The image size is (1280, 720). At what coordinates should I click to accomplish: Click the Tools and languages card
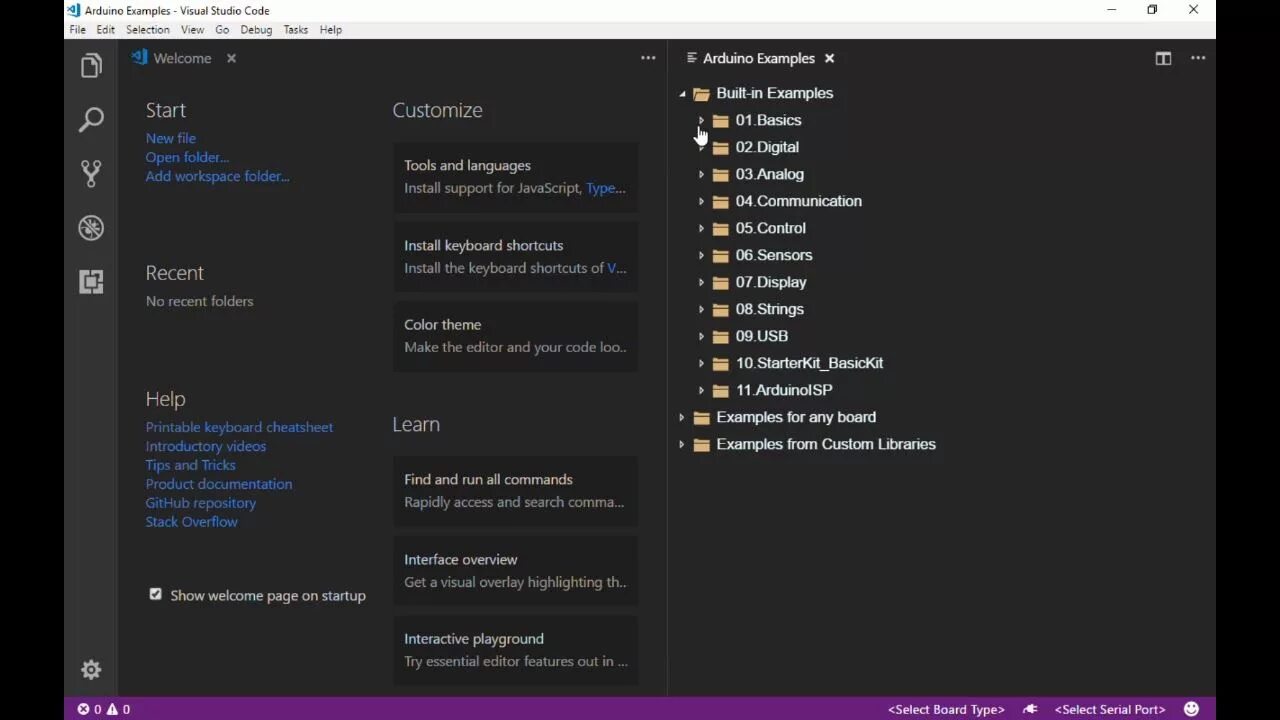[x=515, y=177]
